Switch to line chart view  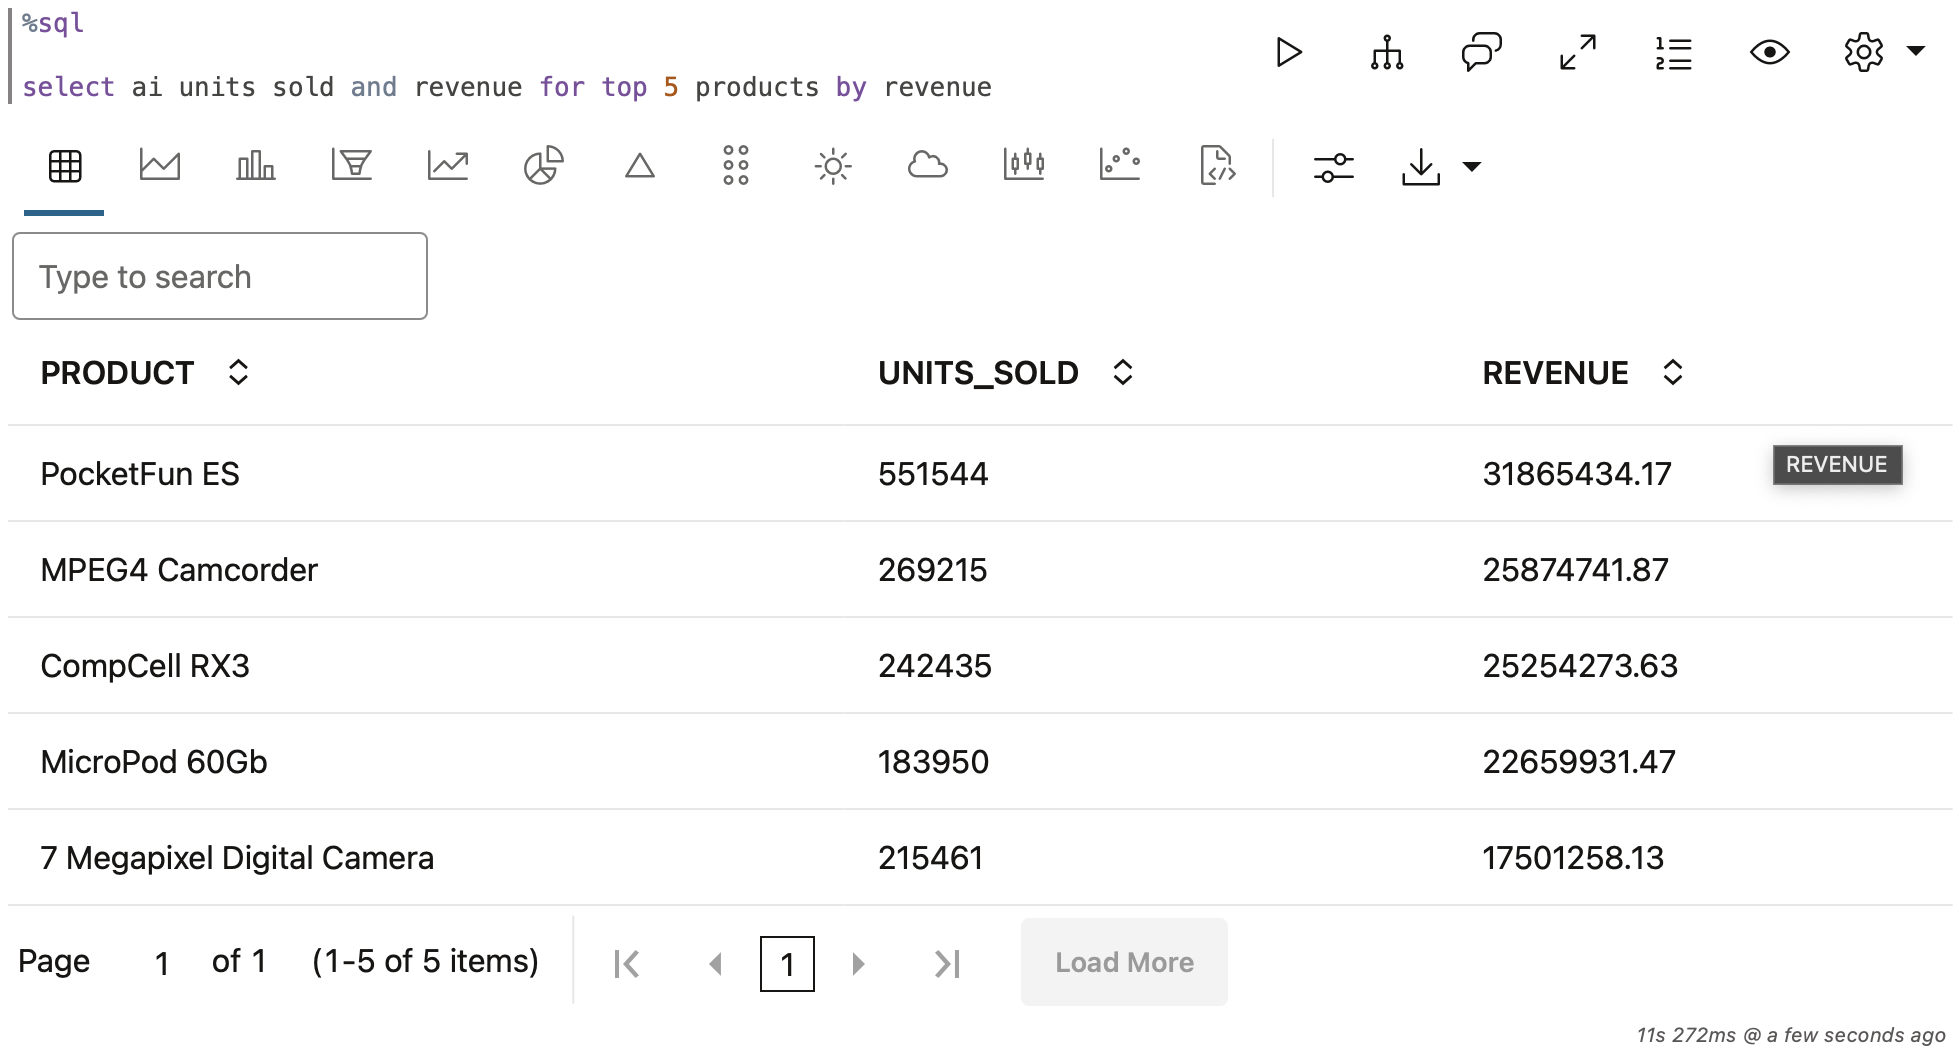point(448,165)
